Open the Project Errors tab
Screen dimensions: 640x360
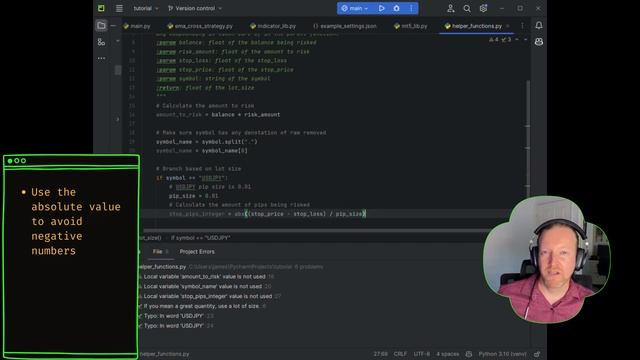point(197,251)
